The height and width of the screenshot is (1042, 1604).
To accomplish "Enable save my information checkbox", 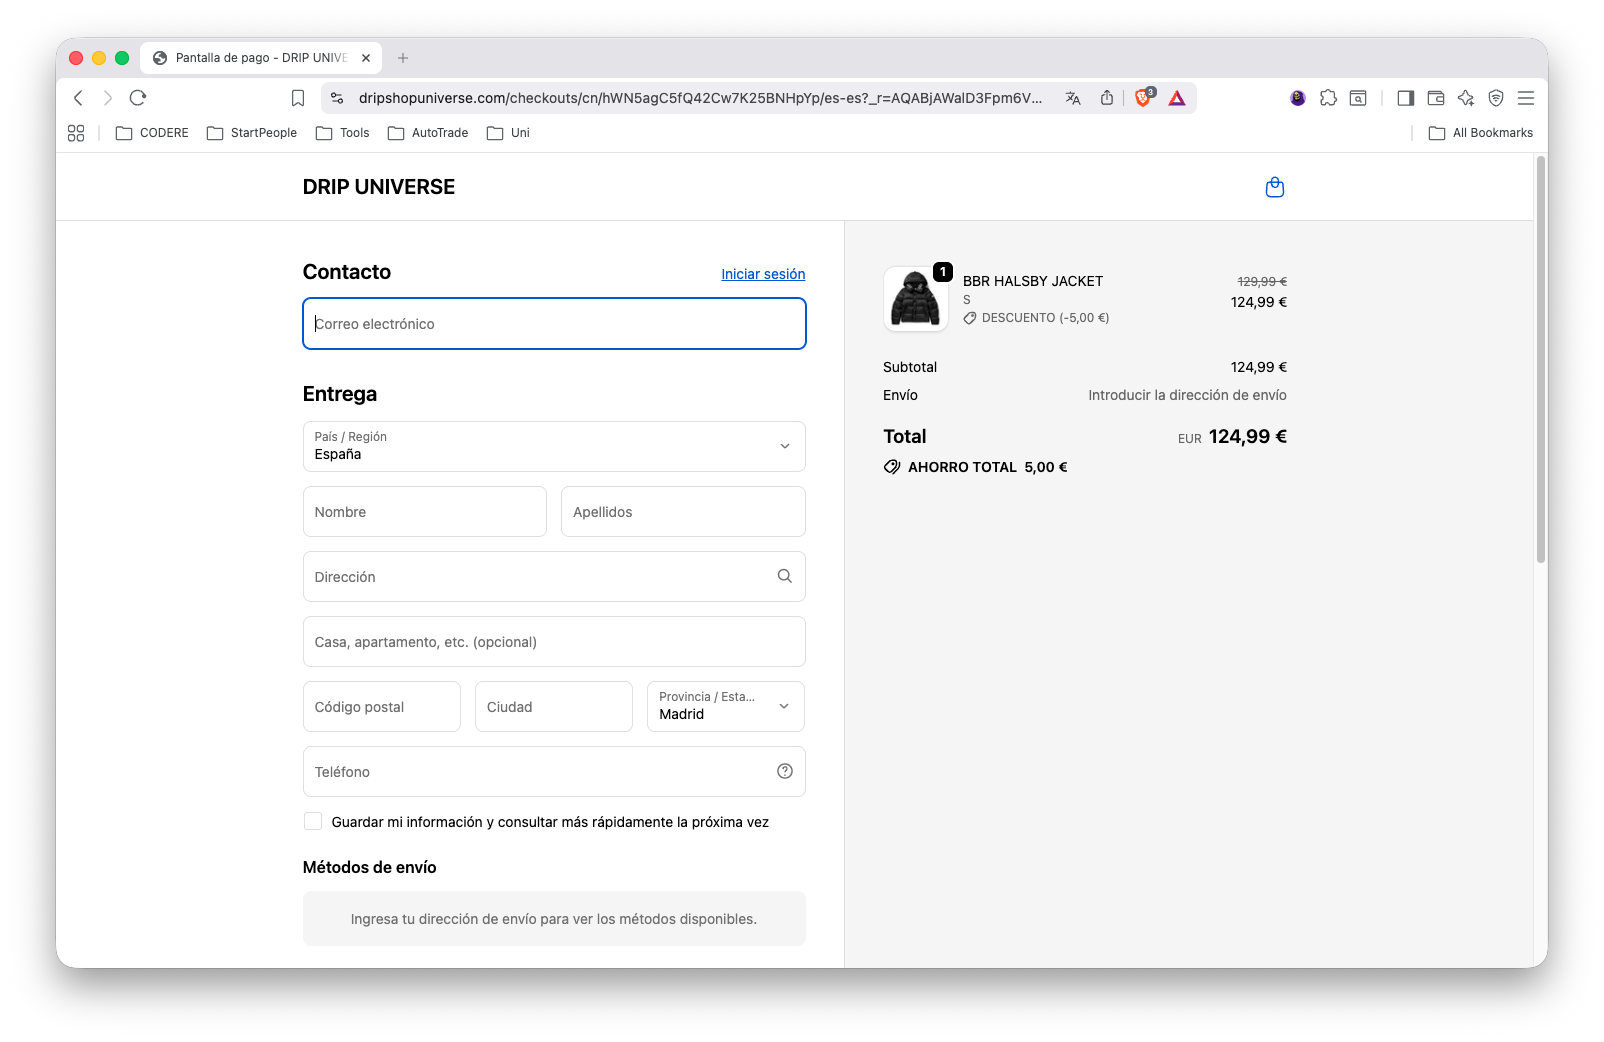I will (313, 821).
